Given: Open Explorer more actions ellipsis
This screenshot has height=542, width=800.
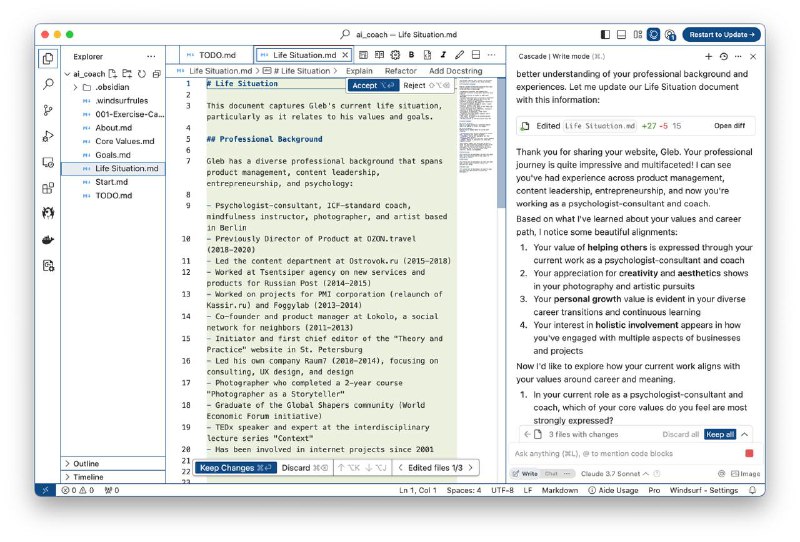Looking at the screenshot, I should coord(151,56).
